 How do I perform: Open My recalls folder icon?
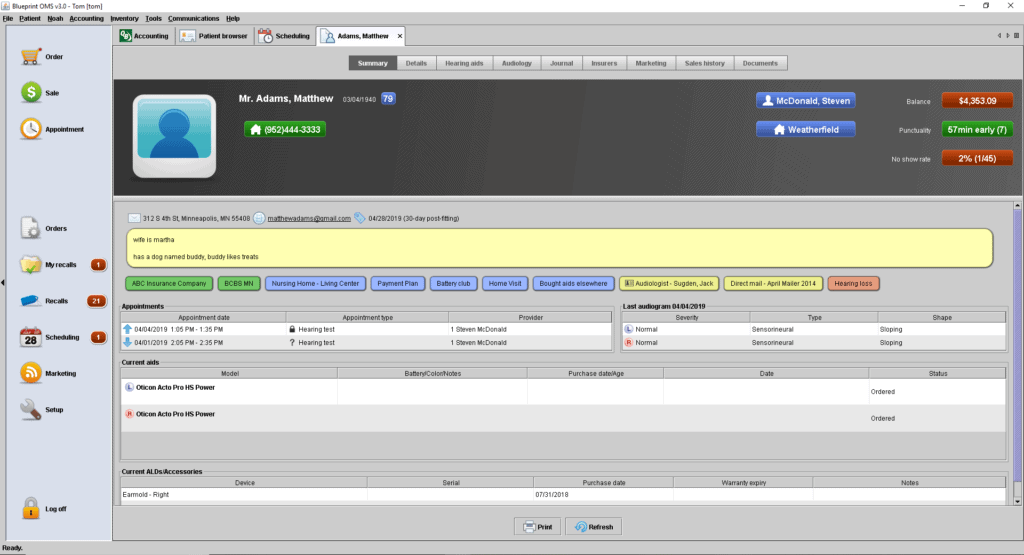(x=30, y=265)
